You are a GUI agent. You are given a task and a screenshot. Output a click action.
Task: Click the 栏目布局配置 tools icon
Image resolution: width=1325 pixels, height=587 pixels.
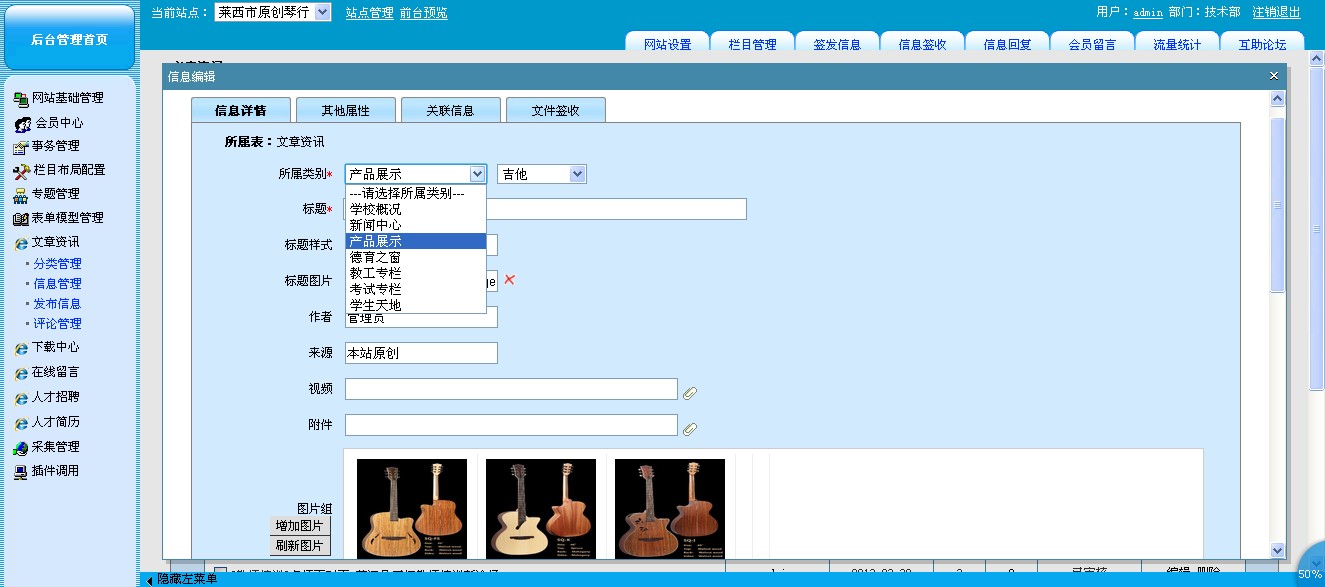point(20,171)
